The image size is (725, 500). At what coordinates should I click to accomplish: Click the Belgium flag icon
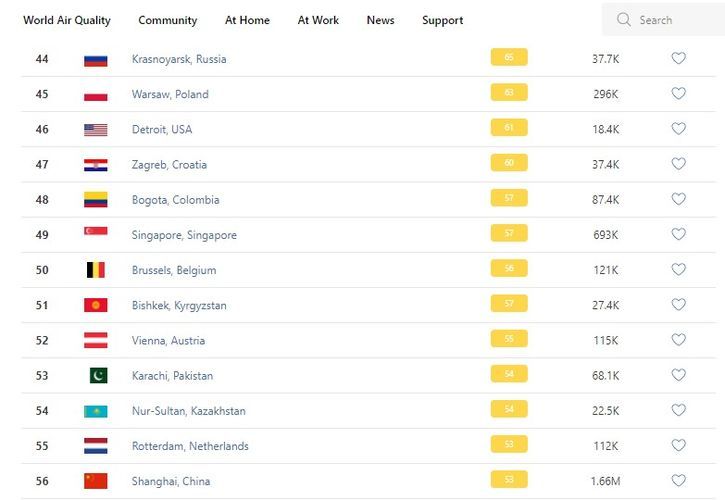click(x=96, y=270)
